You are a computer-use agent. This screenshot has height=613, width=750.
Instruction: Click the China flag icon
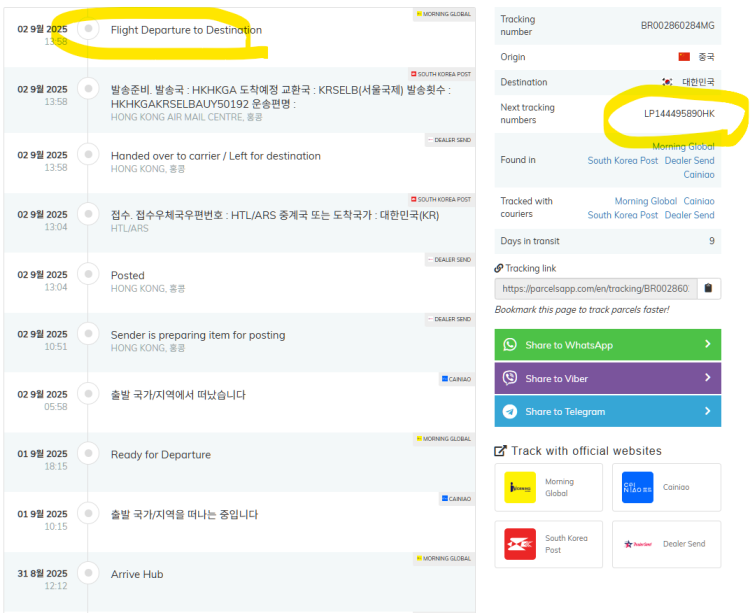pos(684,57)
